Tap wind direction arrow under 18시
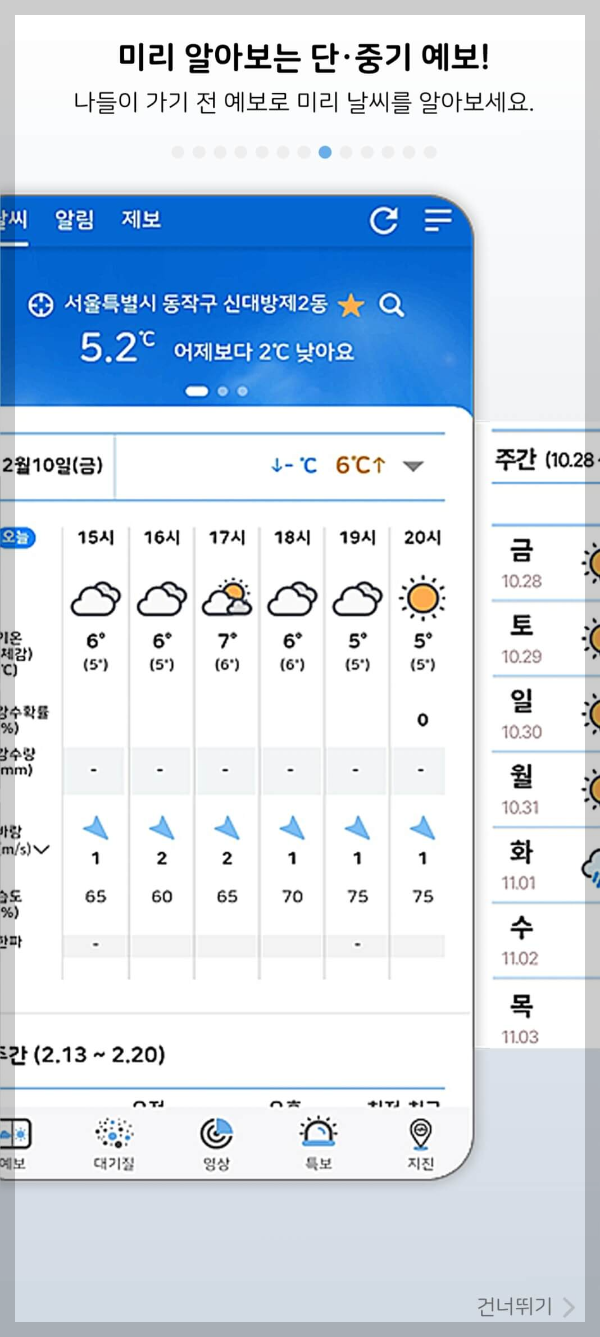Viewport: 600px width, 1337px height. pos(292,827)
